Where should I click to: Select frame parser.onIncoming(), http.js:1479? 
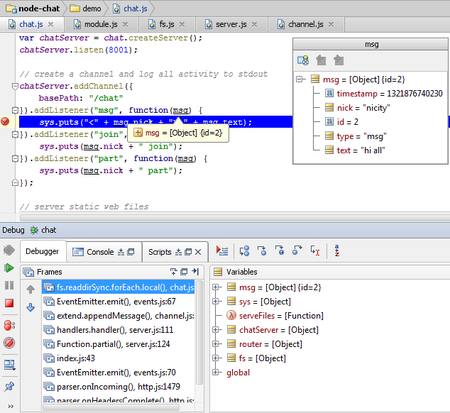[118, 387]
